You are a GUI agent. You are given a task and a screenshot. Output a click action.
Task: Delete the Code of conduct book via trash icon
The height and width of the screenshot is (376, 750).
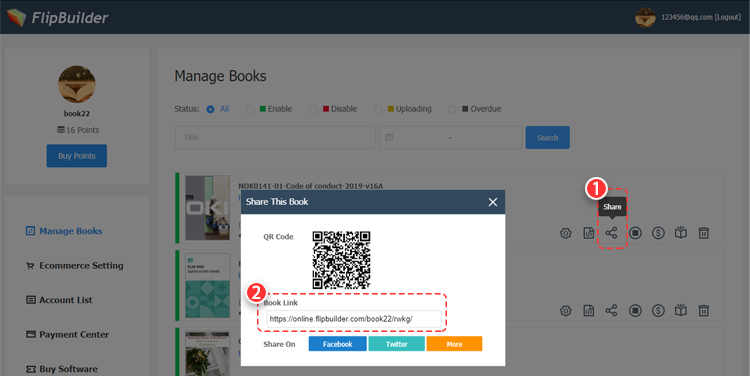703,233
